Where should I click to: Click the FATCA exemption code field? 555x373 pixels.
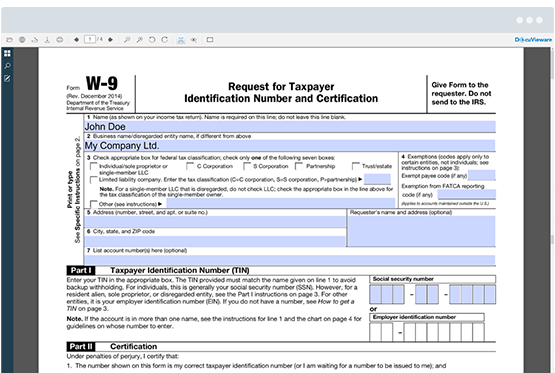[467, 194]
